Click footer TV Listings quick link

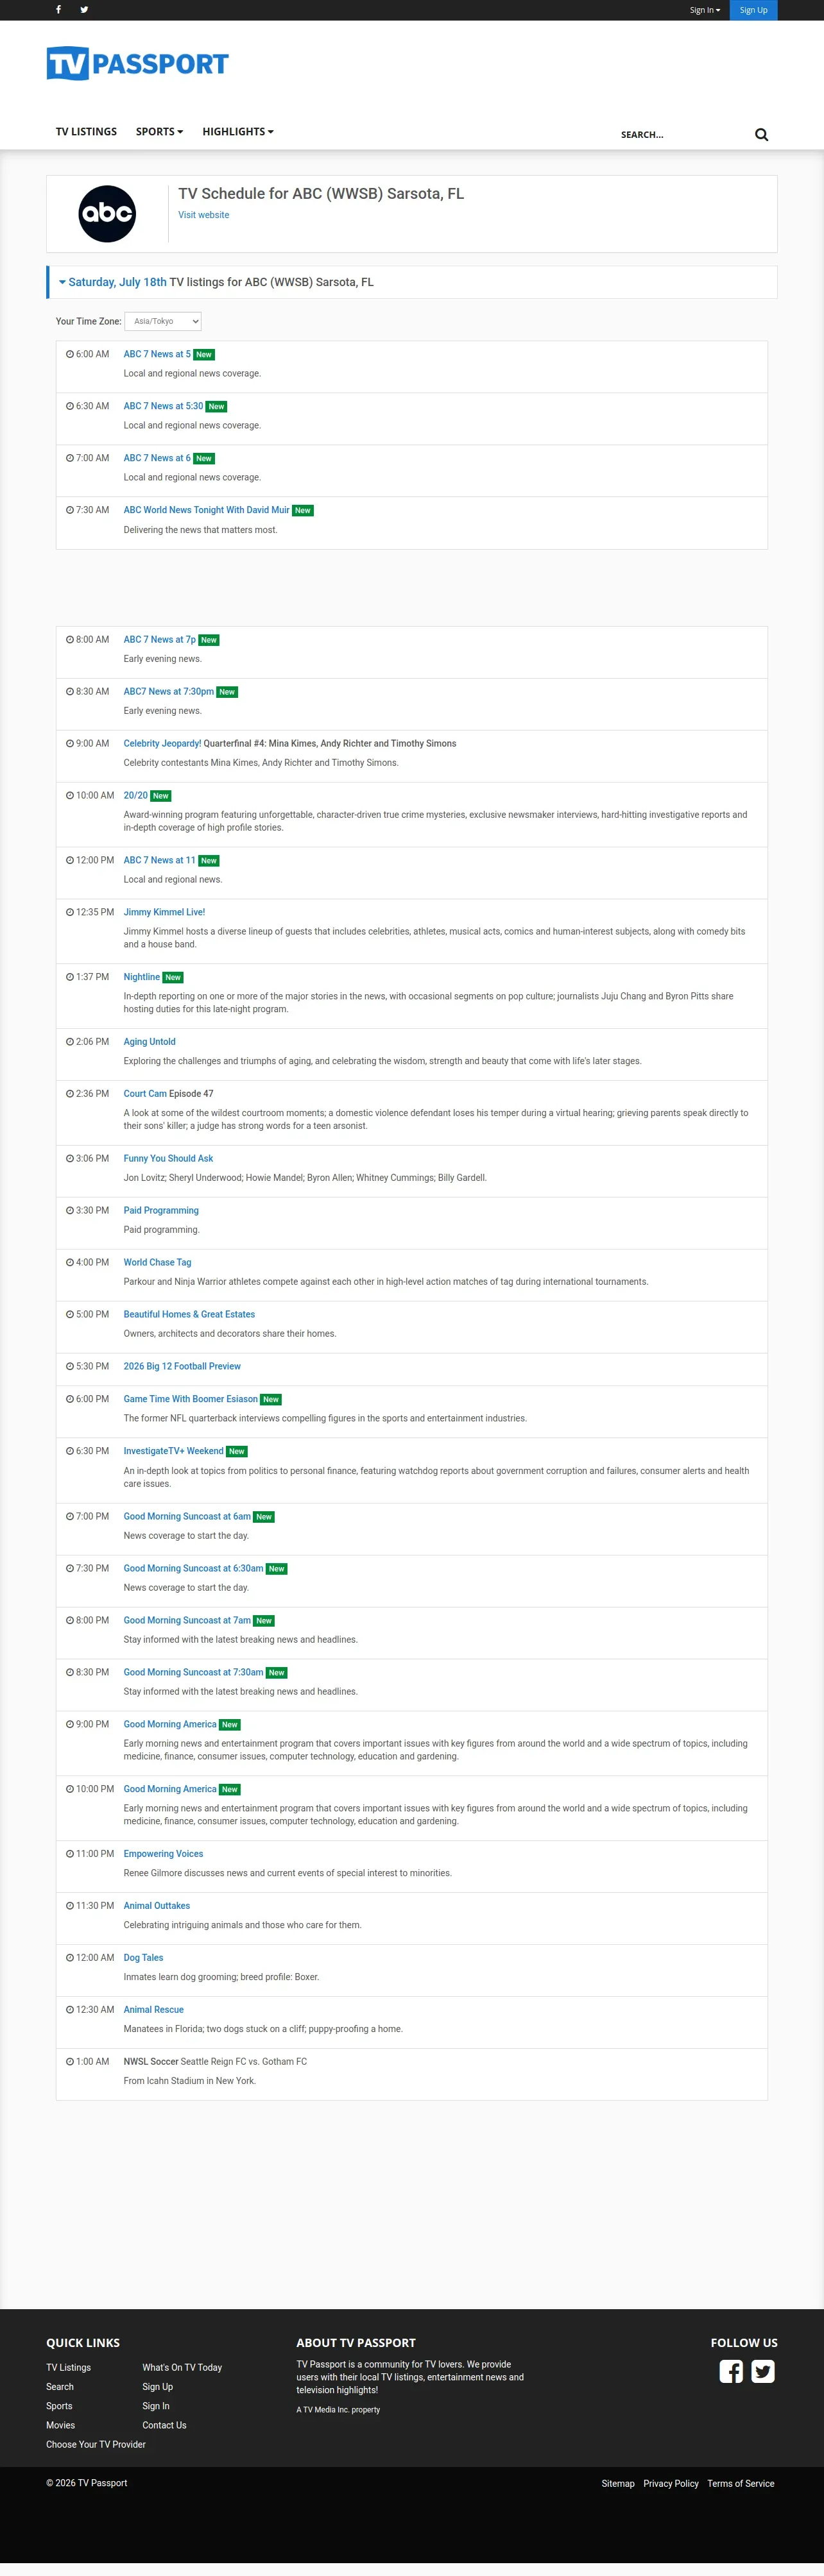pyautogui.click(x=68, y=2368)
